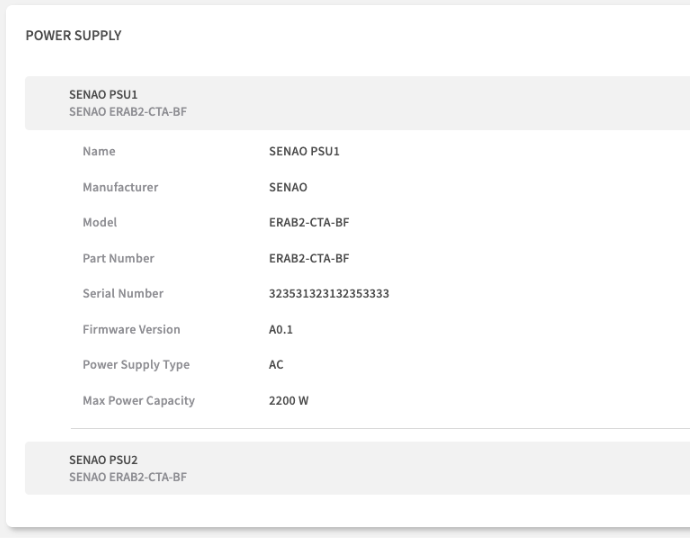Click the Firmware Version field label
Image resolution: width=690 pixels, height=538 pixels.
coord(131,329)
